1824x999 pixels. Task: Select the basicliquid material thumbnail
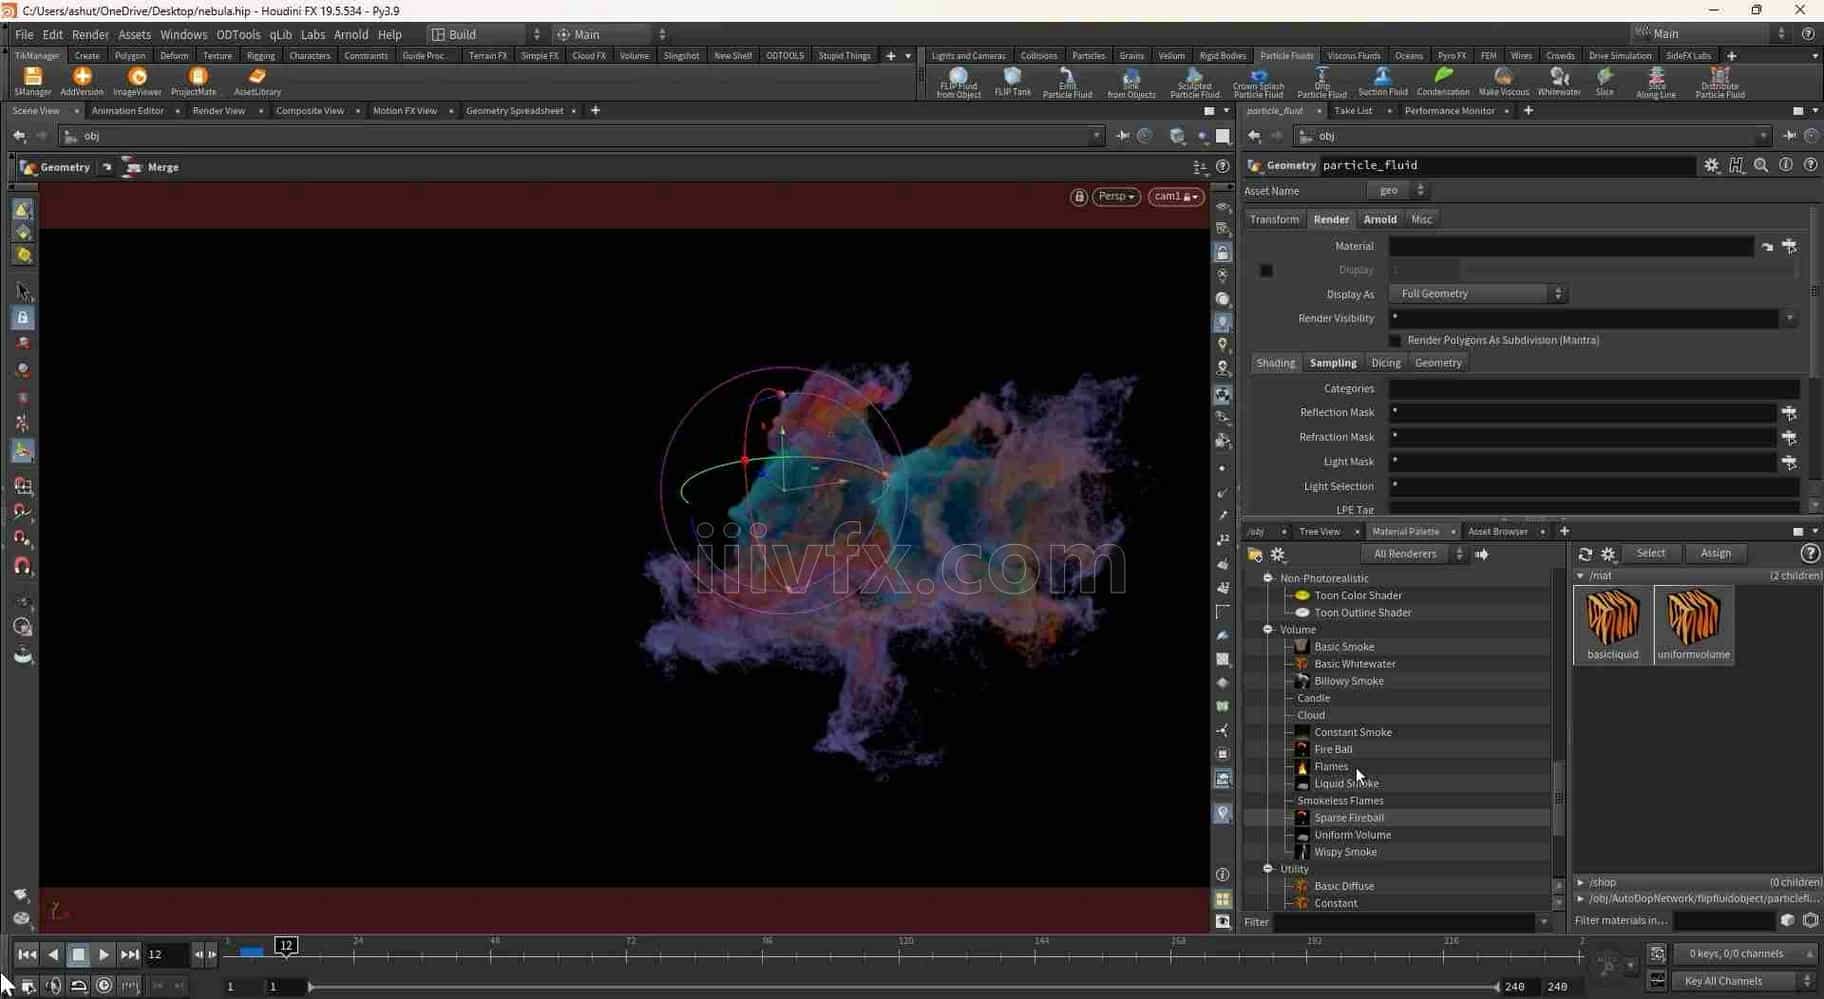tap(1612, 625)
